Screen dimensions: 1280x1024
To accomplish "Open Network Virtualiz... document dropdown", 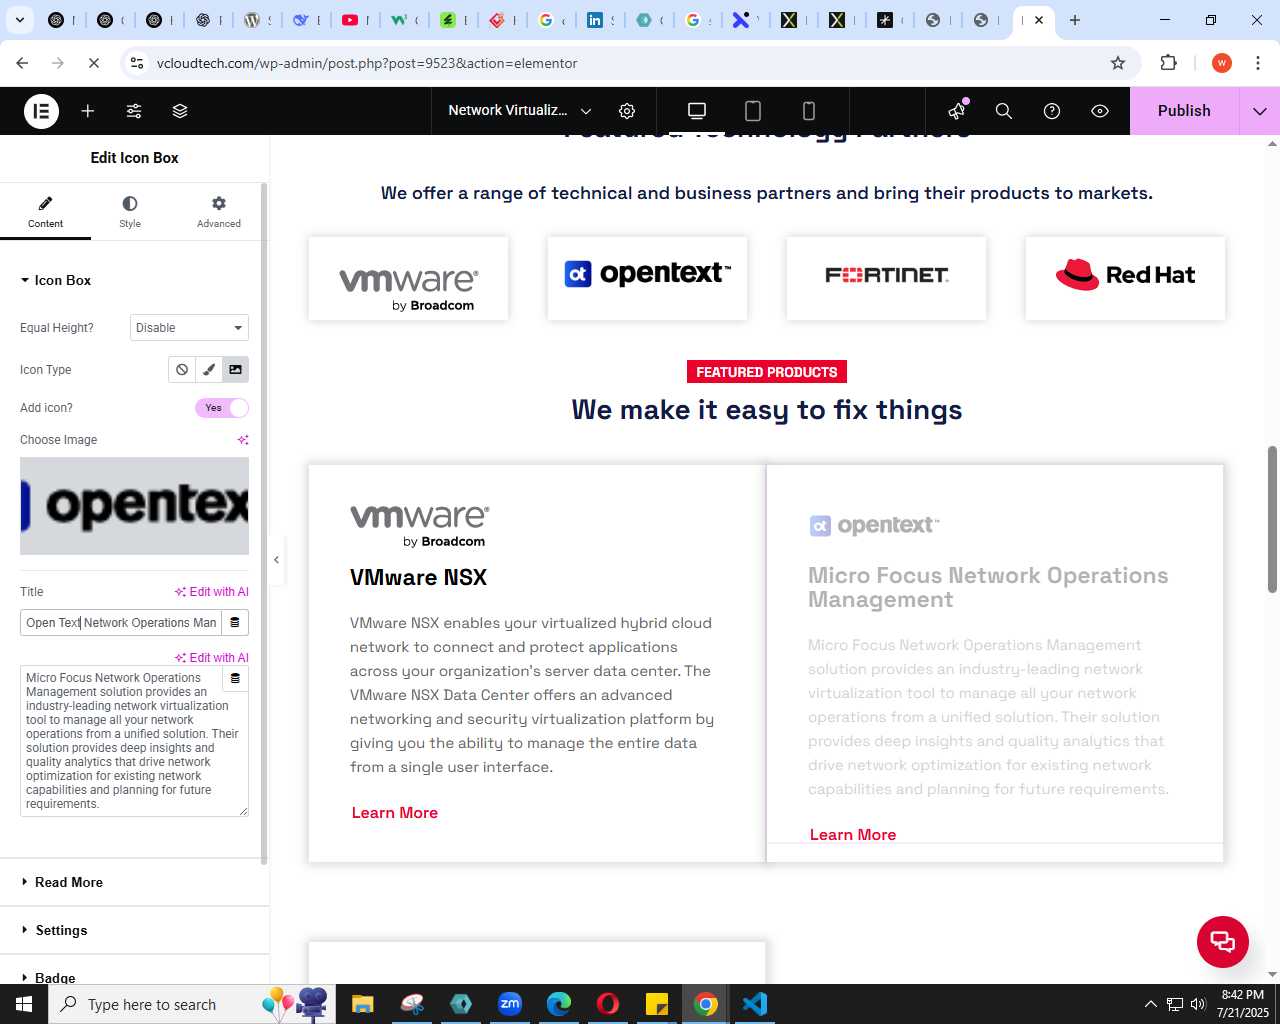I will pyautogui.click(x=520, y=111).
